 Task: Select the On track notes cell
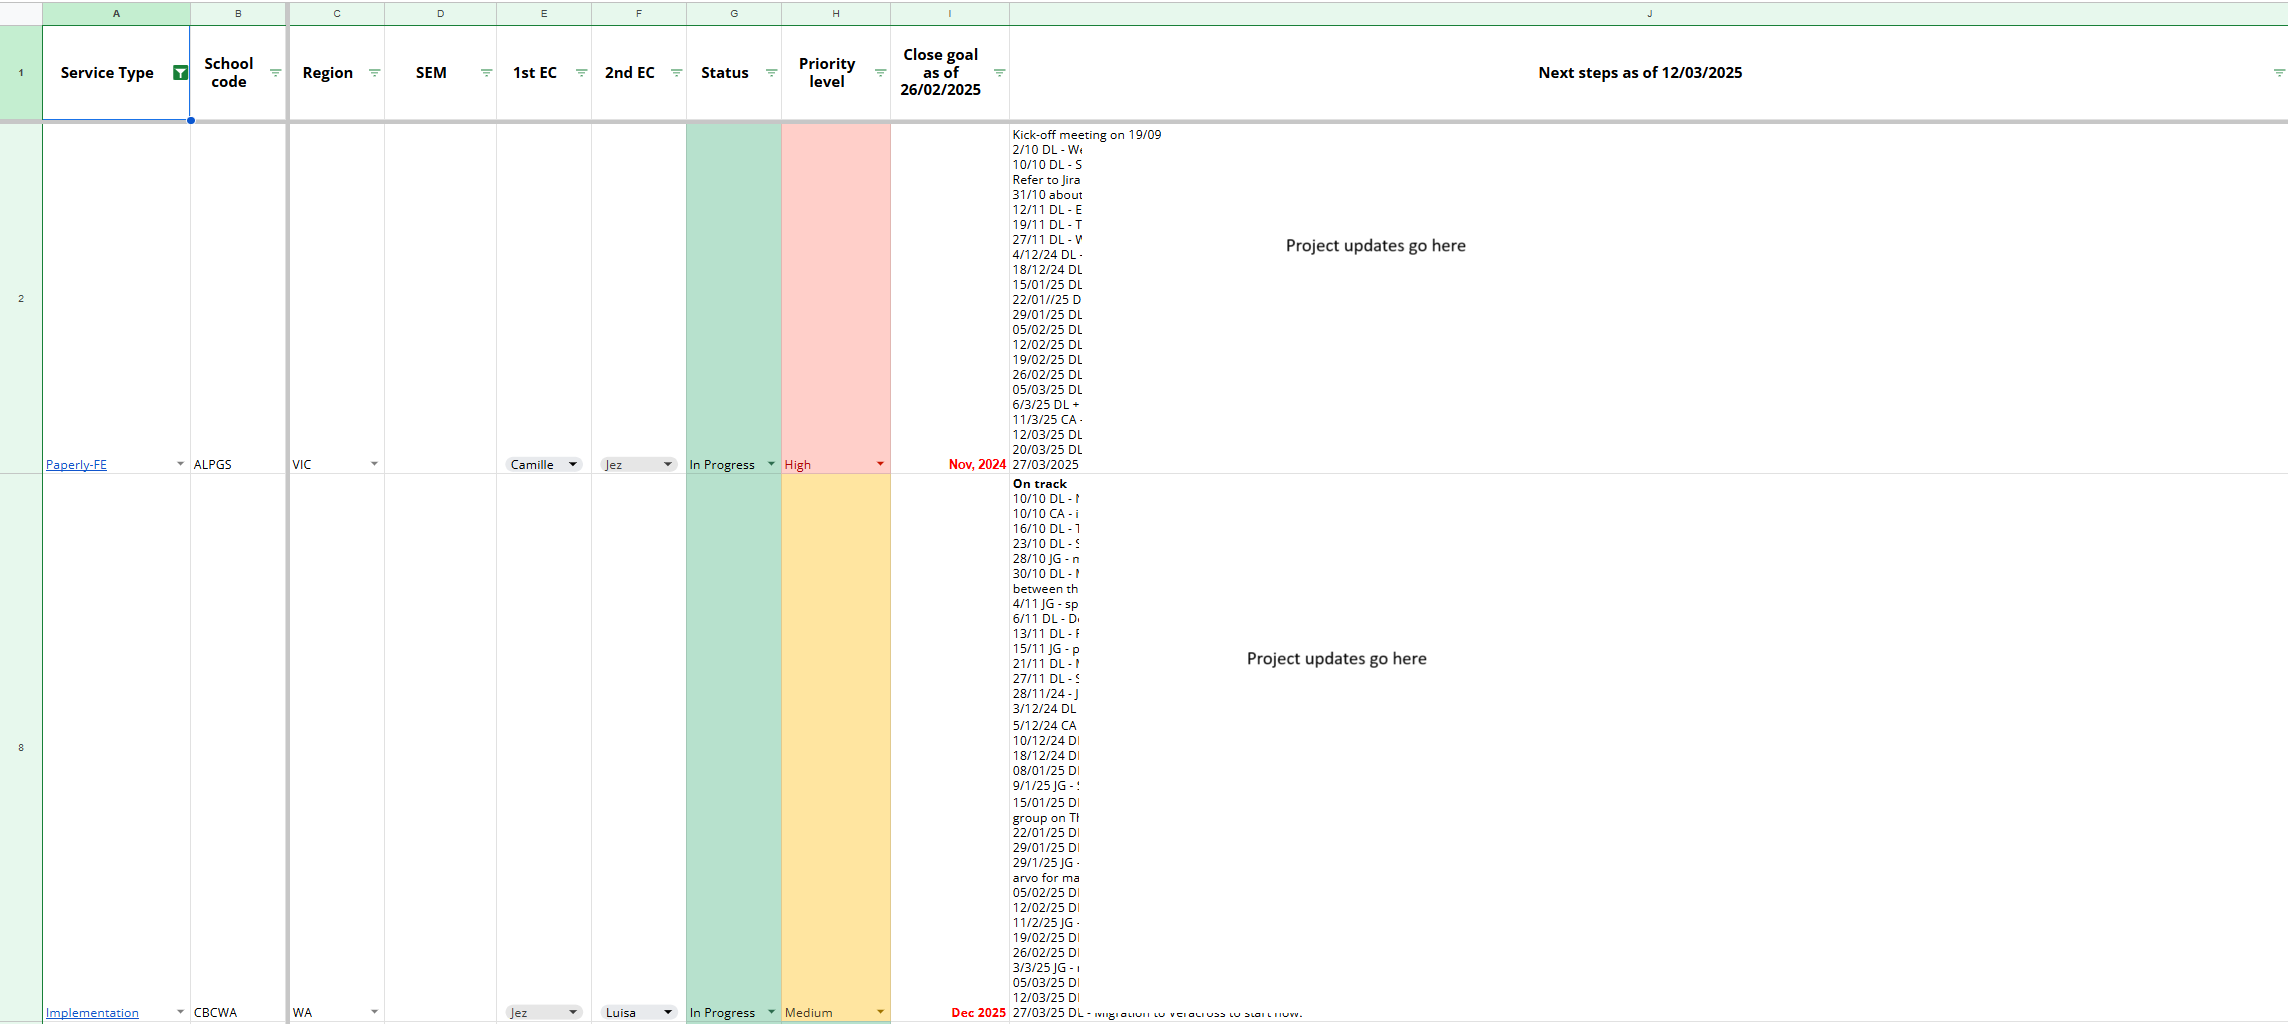tap(1649, 748)
